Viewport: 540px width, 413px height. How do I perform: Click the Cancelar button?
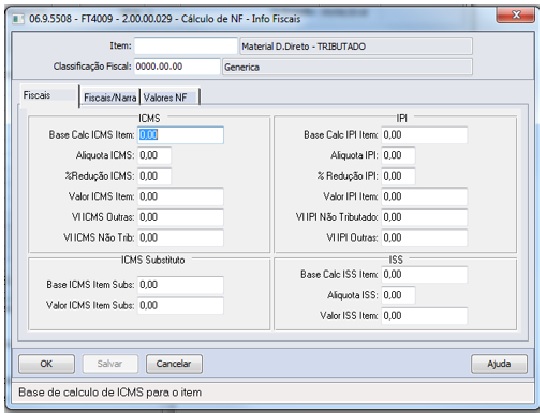[174, 364]
